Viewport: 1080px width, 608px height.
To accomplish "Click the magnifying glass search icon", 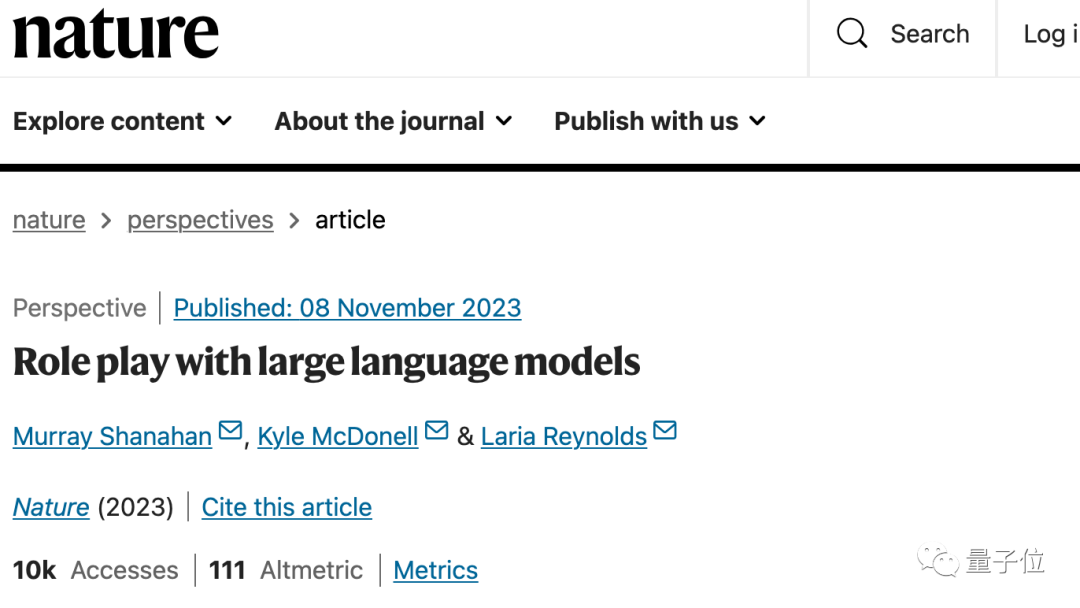I will pos(852,34).
